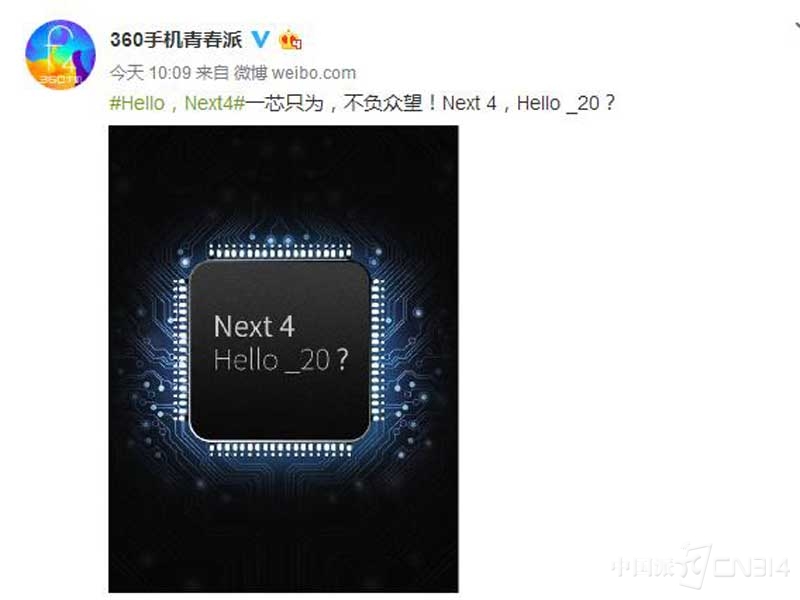The height and width of the screenshot is (600, 800).
Task: Expand the post options arrow at top right
Action: [x=796, y=24]
